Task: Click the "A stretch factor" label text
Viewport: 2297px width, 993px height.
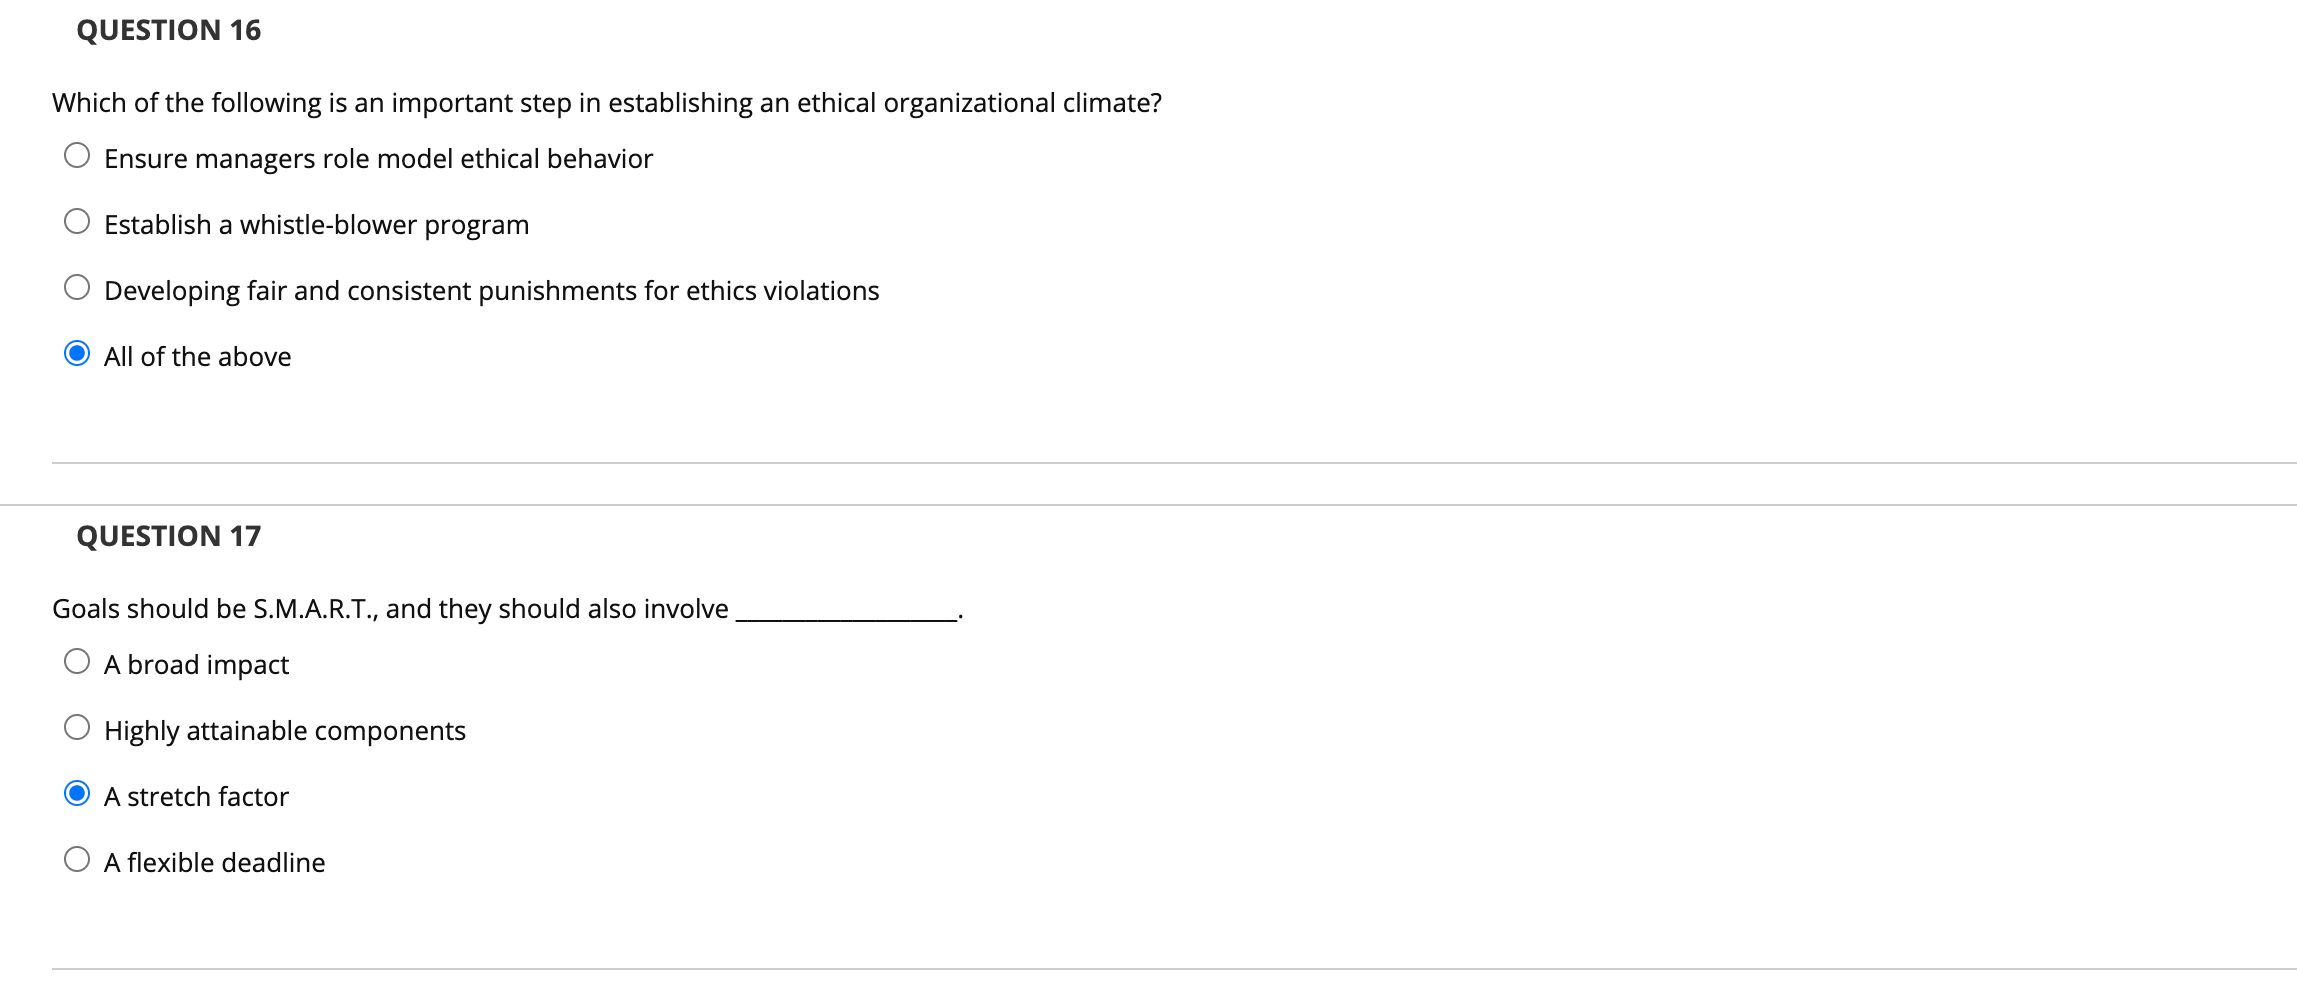Action: coord(195,795)
